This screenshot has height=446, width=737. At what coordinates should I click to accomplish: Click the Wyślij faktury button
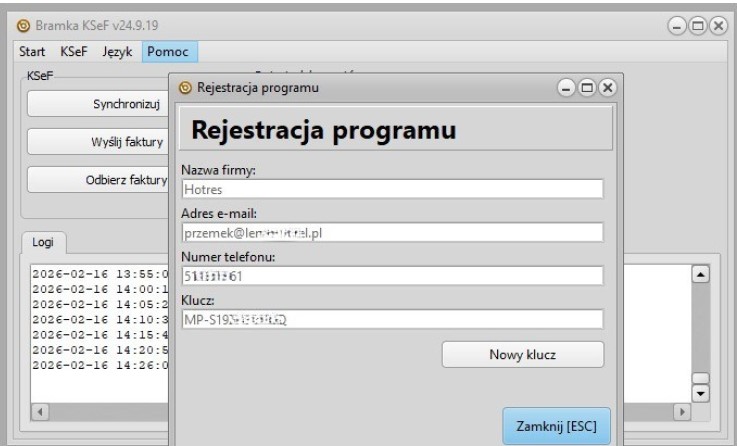point(98,141)
